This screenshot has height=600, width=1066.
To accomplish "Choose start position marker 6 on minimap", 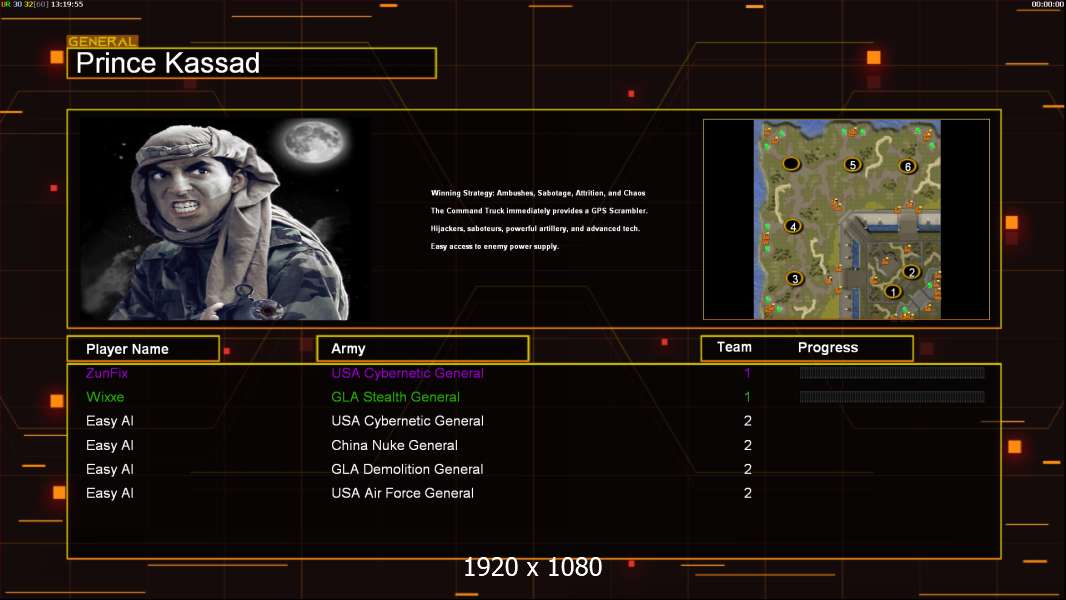I will click(908, 166).
